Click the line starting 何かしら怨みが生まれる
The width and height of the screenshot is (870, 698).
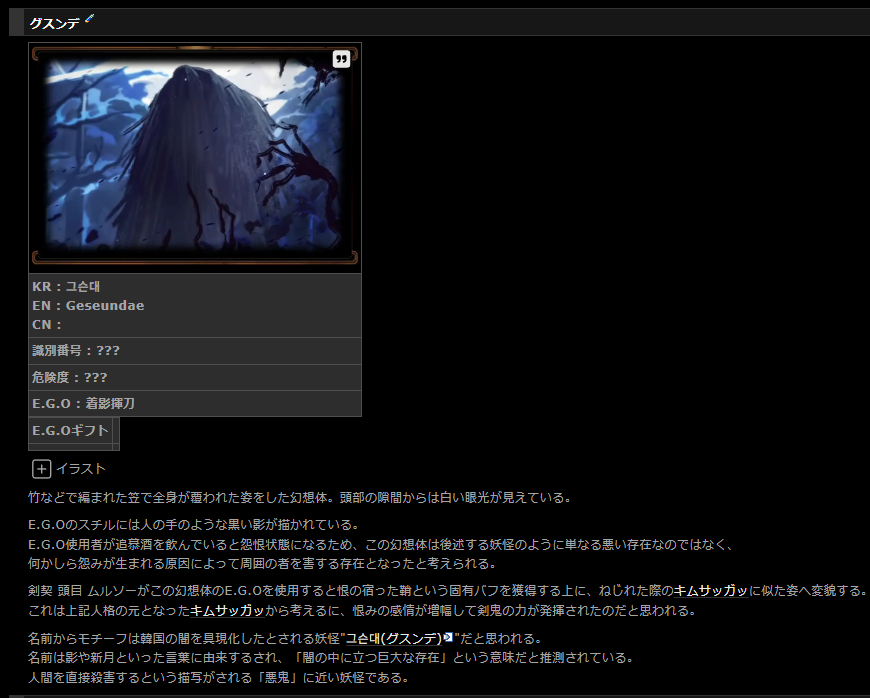pos(262,564)
